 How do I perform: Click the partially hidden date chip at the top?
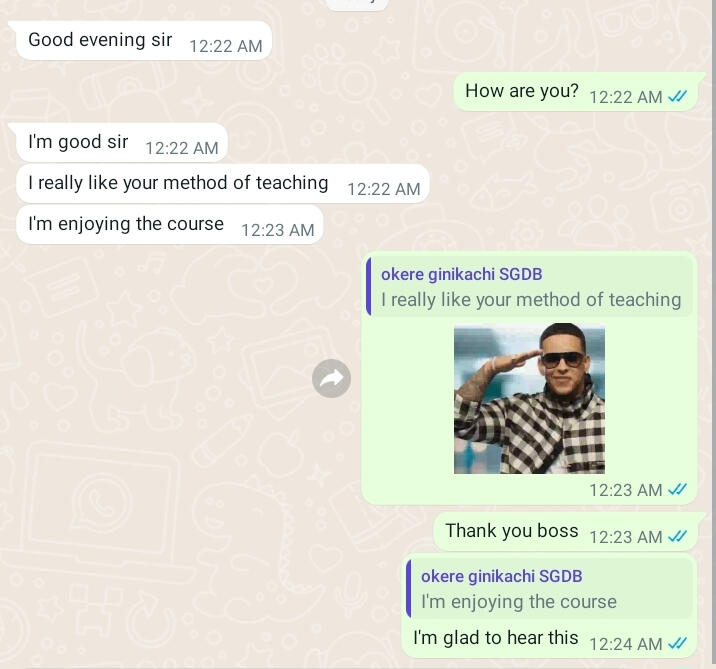358,4
